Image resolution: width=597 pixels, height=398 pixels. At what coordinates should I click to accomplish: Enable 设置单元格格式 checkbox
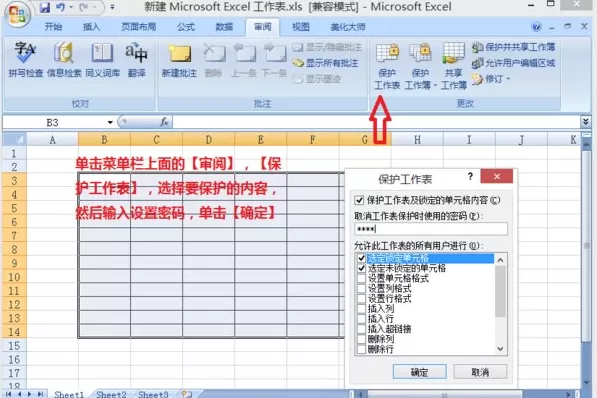point(361,278)
